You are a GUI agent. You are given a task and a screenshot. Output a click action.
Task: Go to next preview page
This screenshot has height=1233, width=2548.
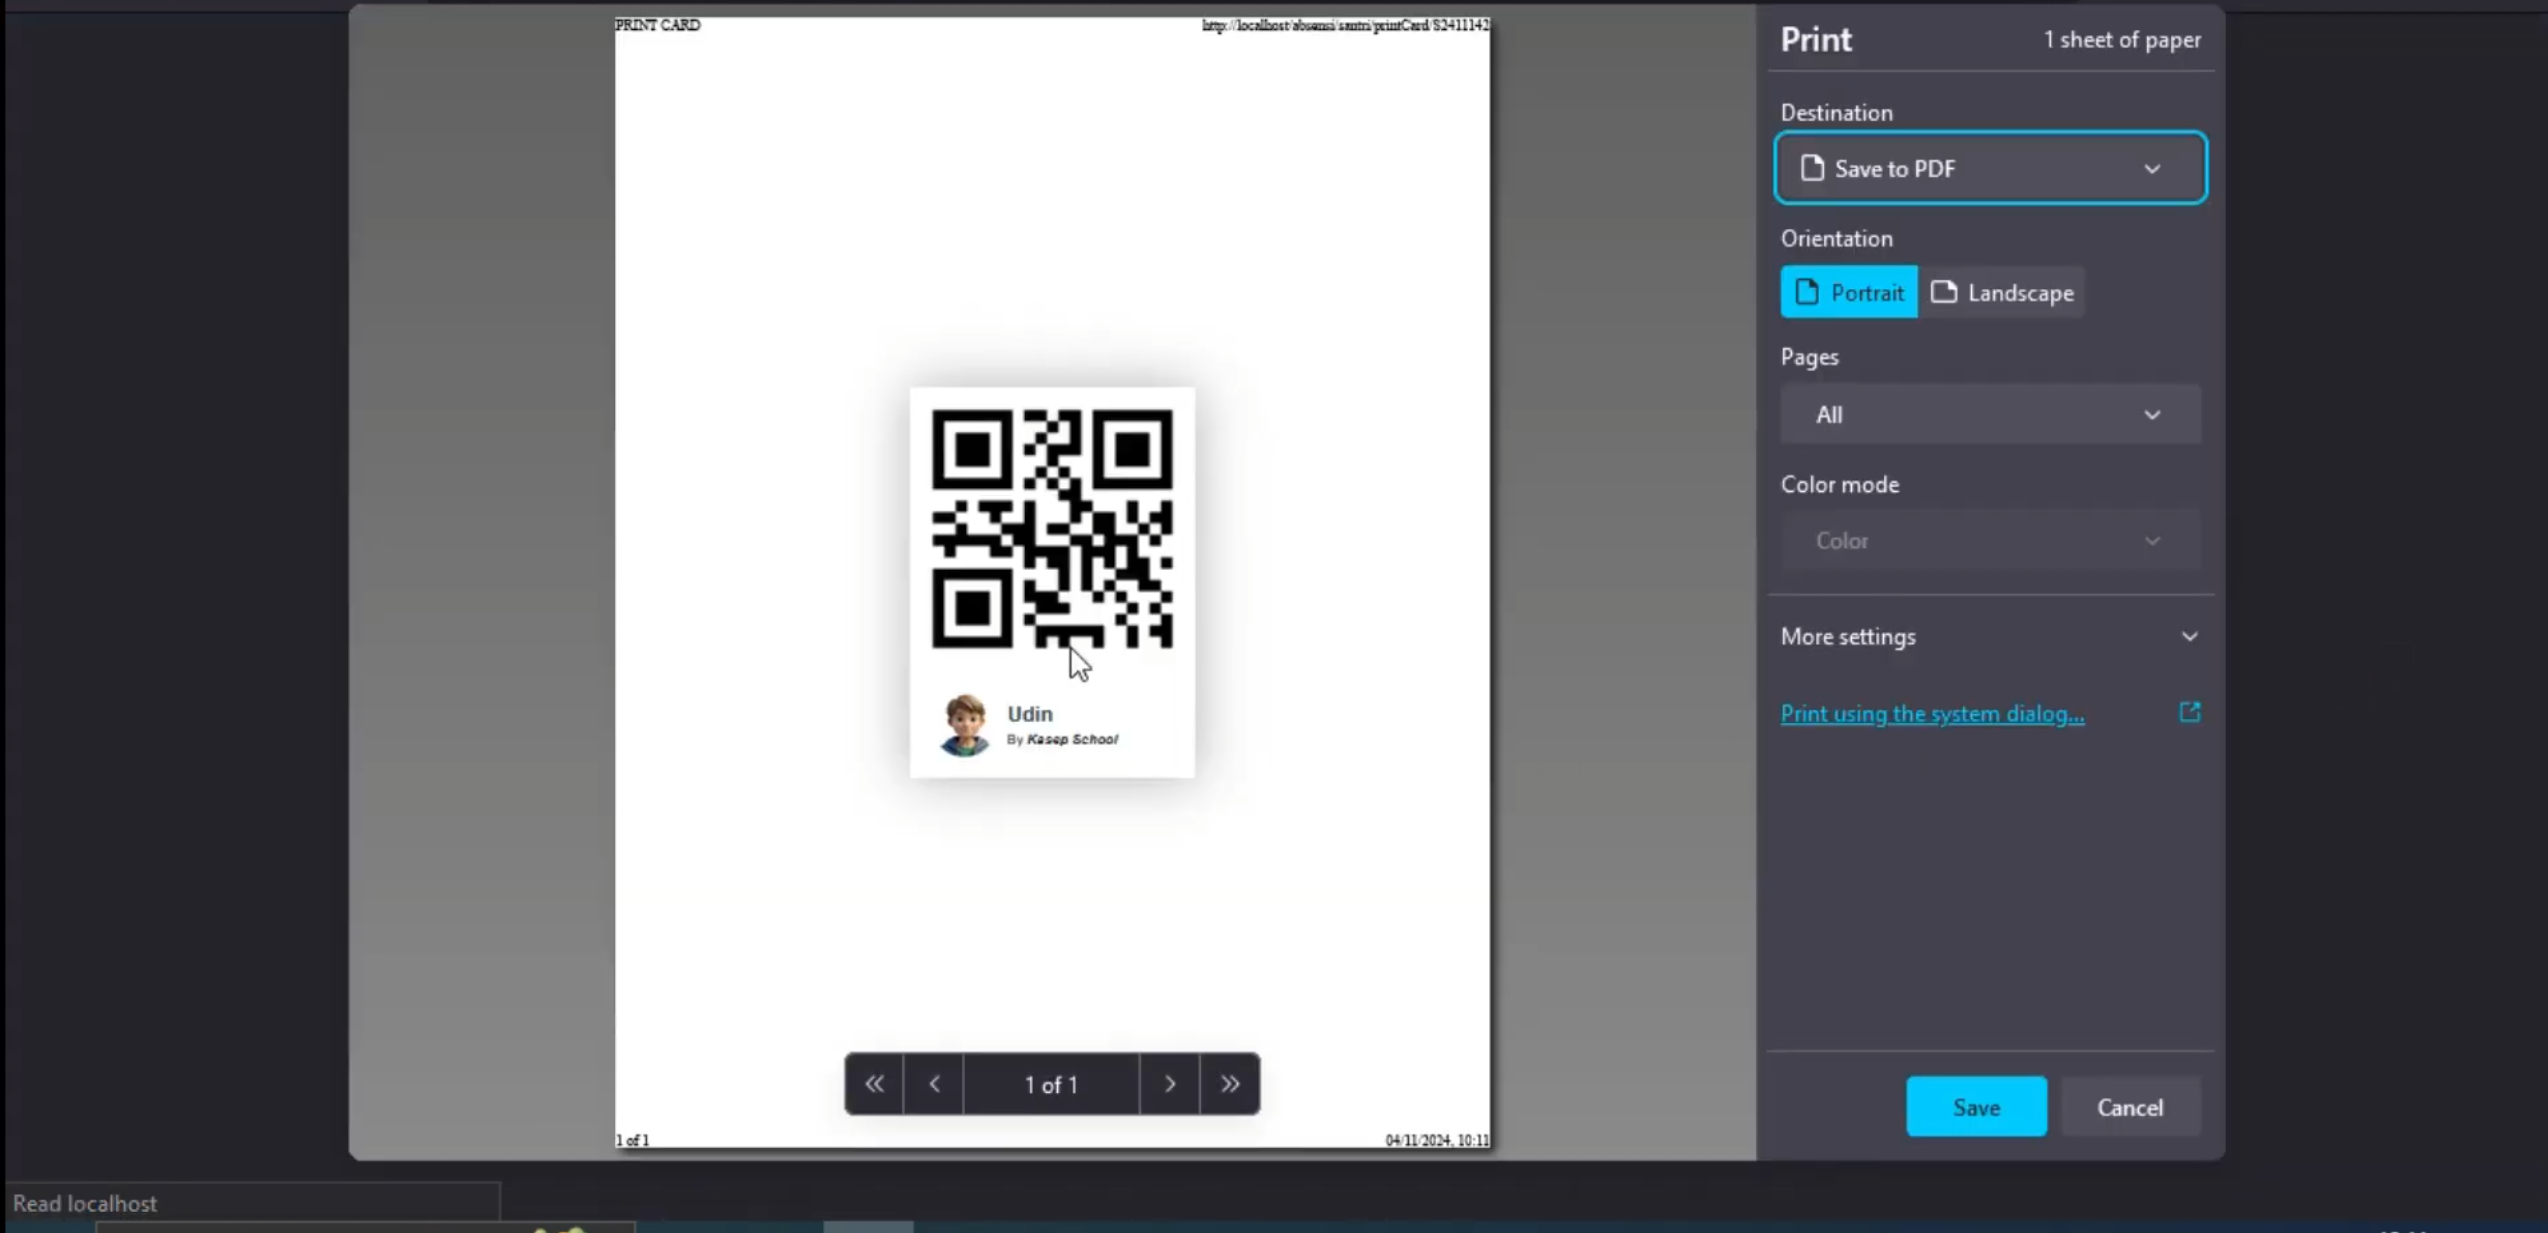tap(1169, 1083)
